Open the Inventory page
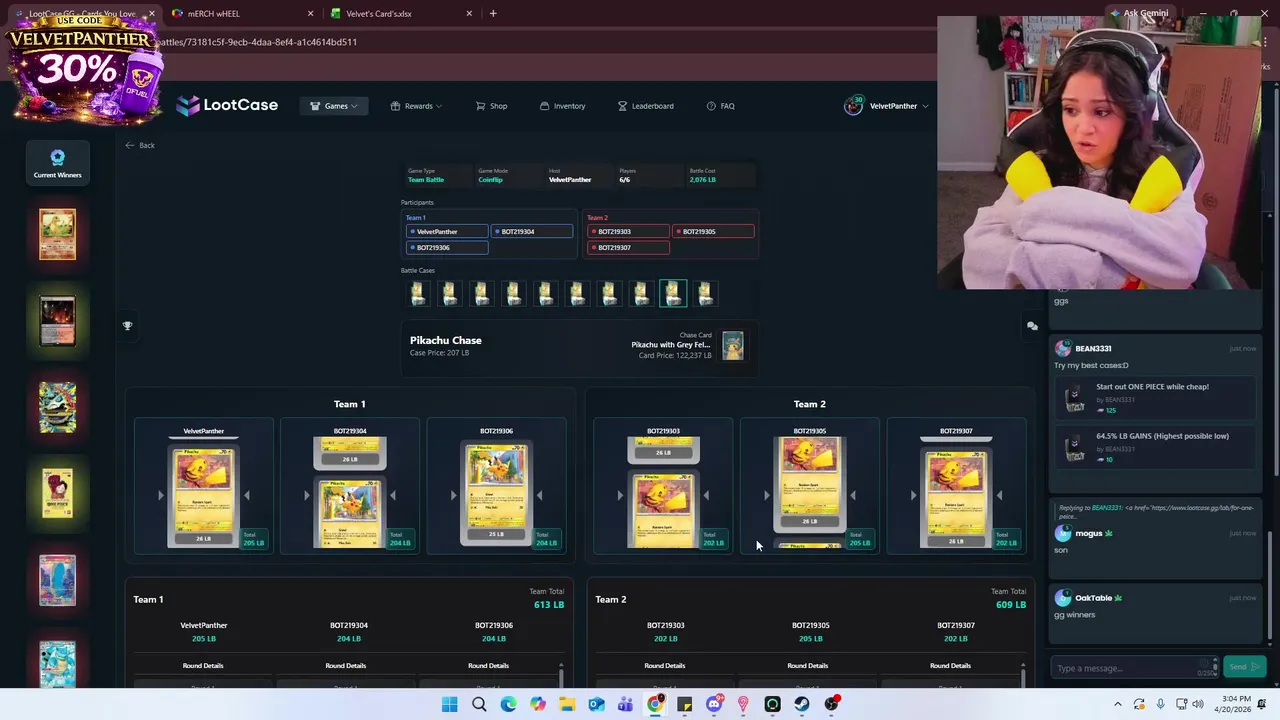Viewport: 1280px width, 720px height. (562, 106)
